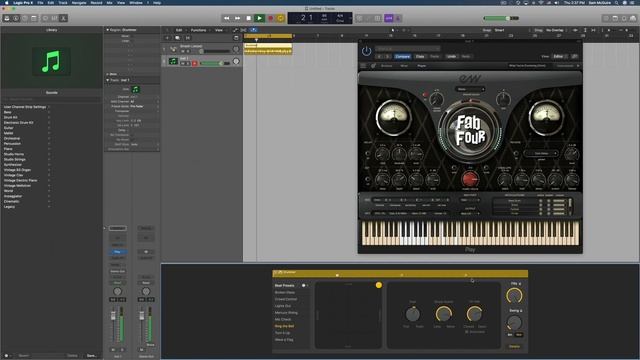Open the Apple menu

[6, 2]
